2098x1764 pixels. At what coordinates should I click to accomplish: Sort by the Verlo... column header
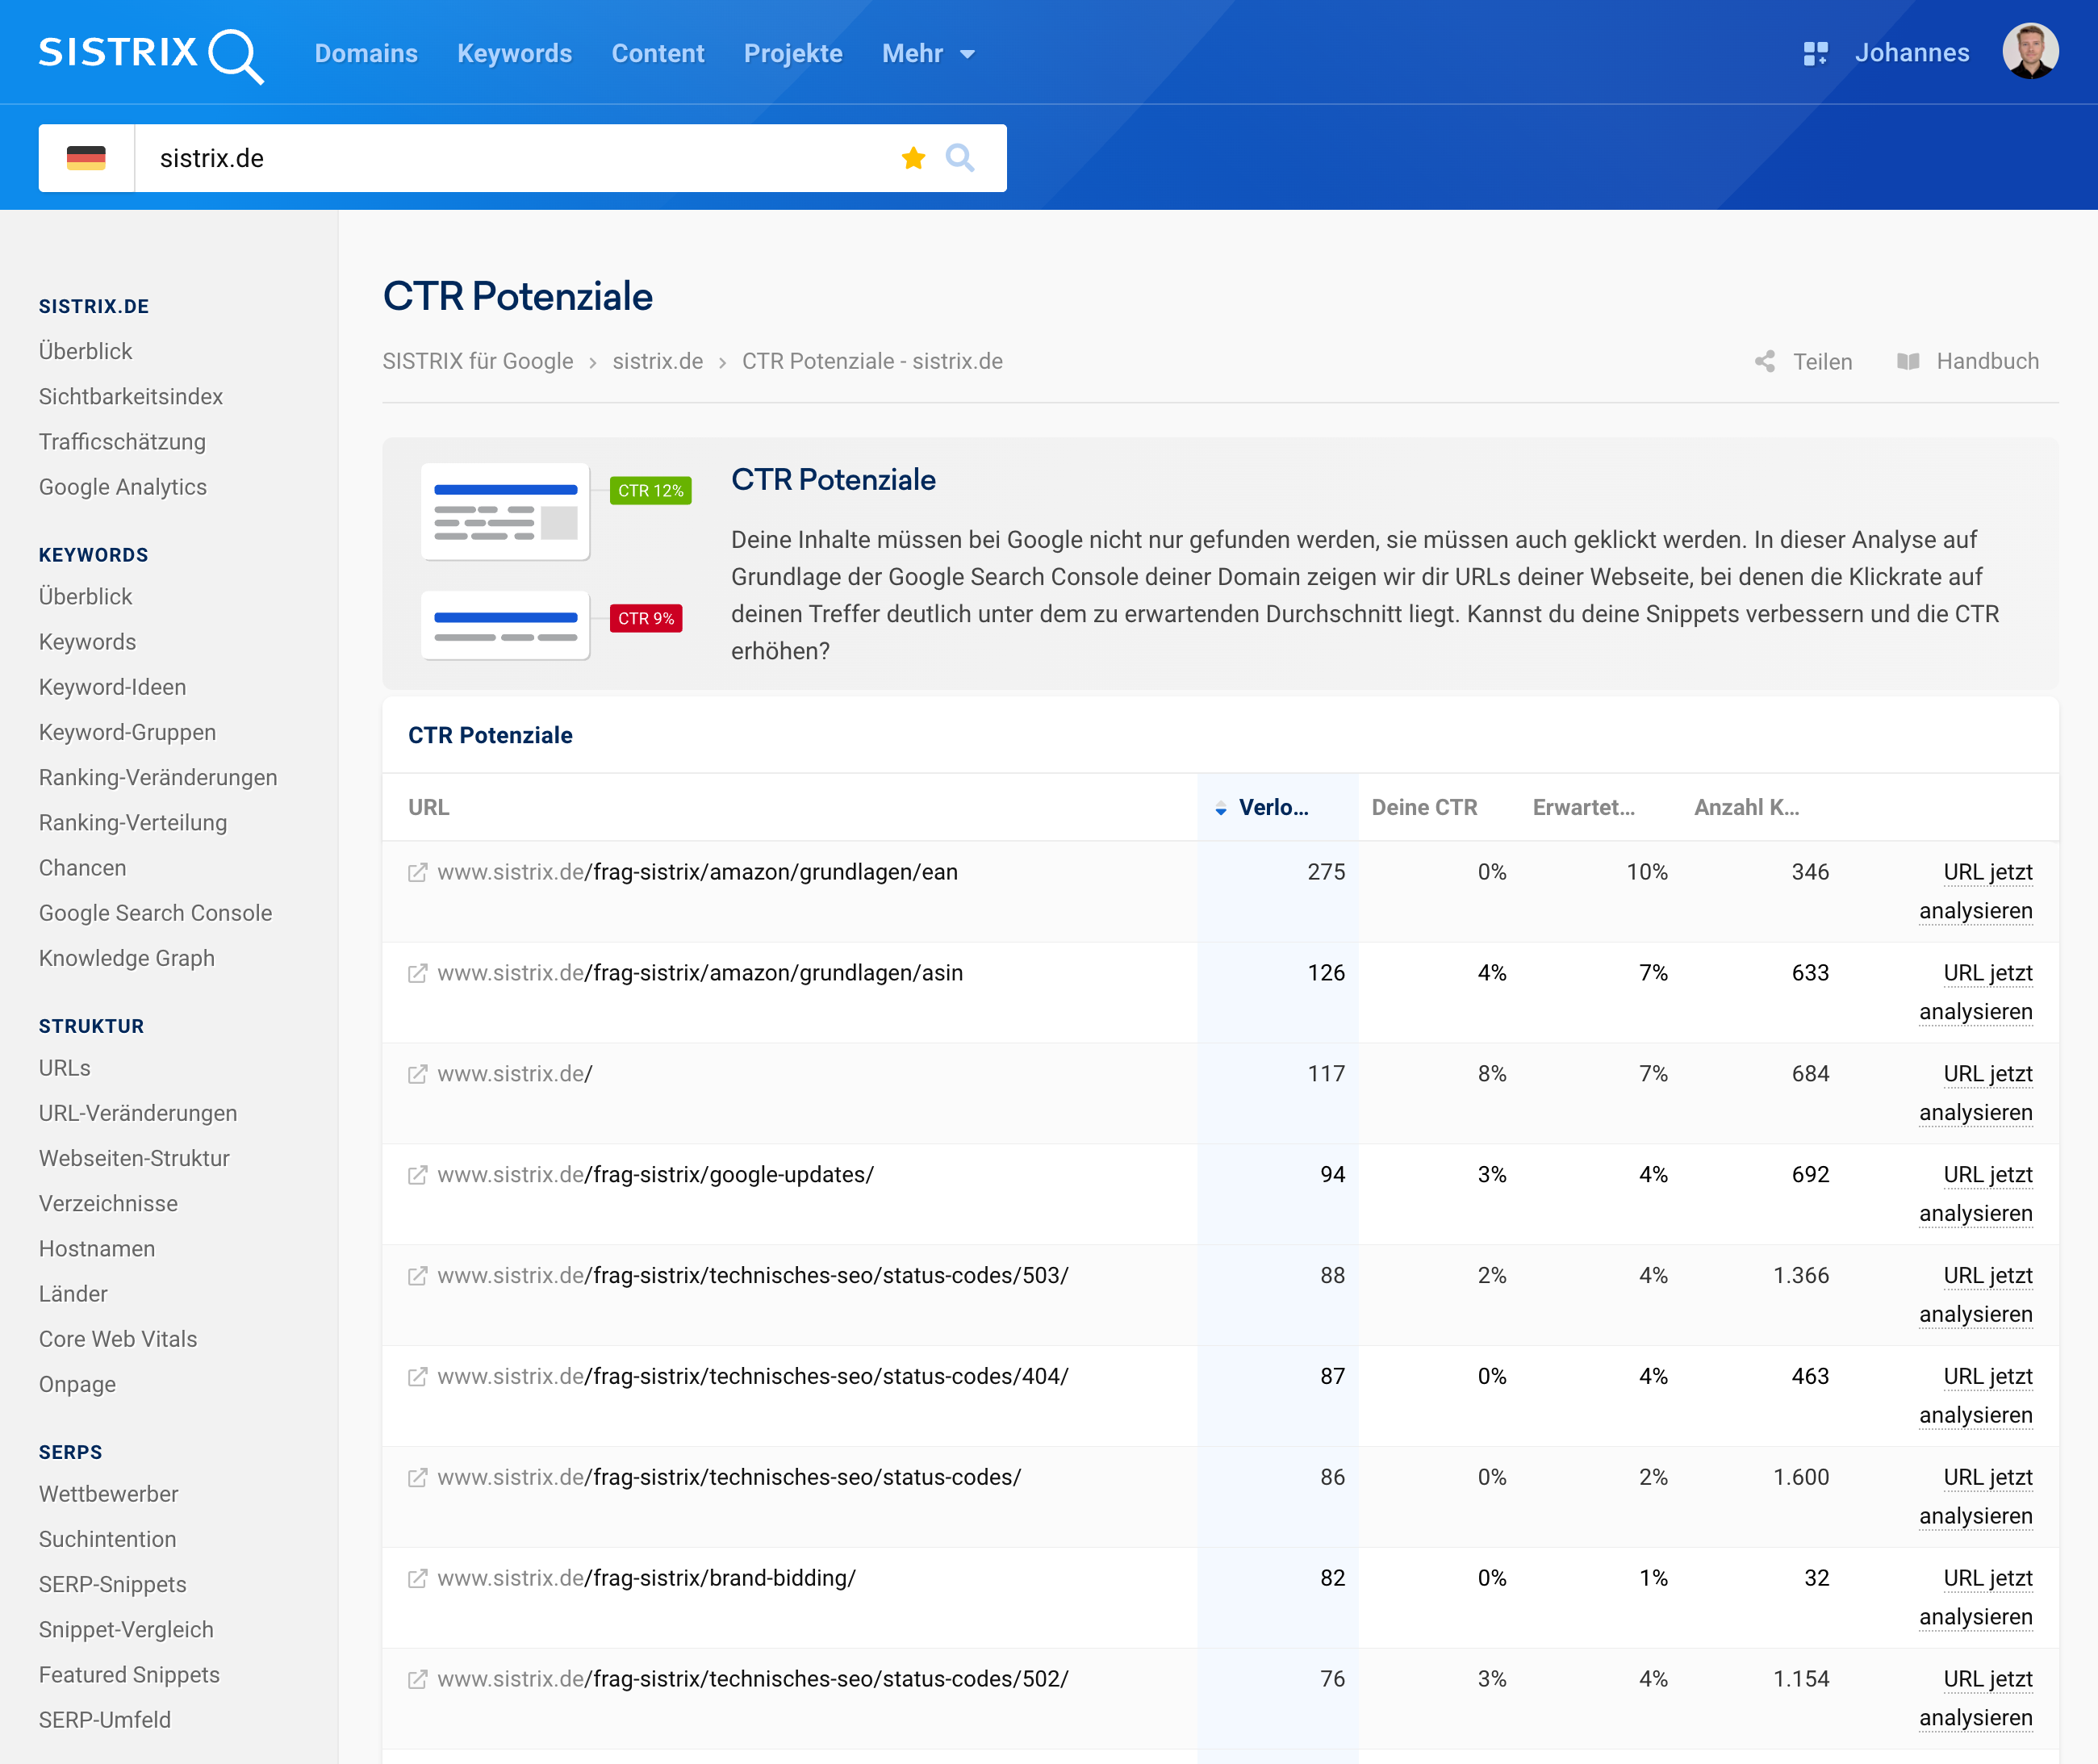click(1272, 808)
